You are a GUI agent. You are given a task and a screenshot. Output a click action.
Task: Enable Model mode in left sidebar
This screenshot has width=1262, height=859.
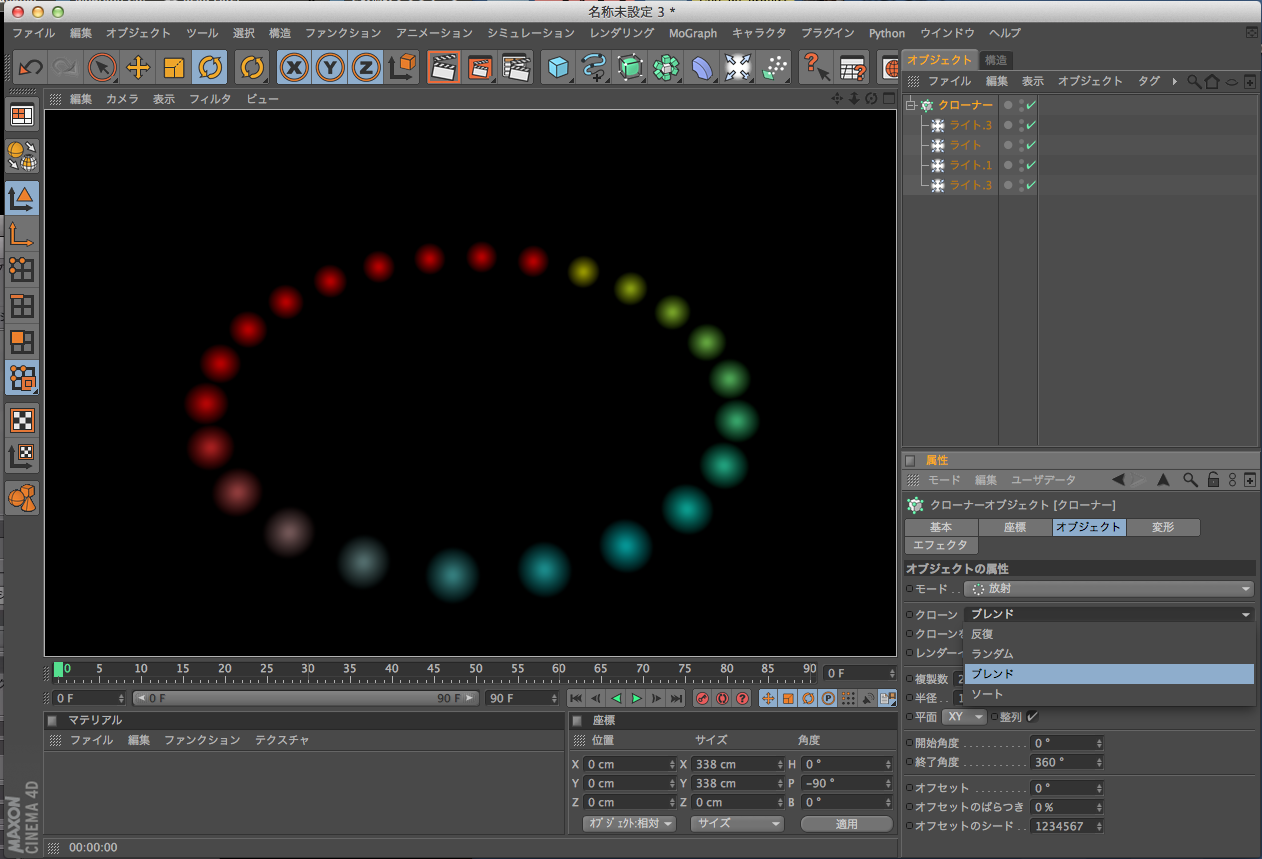coord(22,198)
